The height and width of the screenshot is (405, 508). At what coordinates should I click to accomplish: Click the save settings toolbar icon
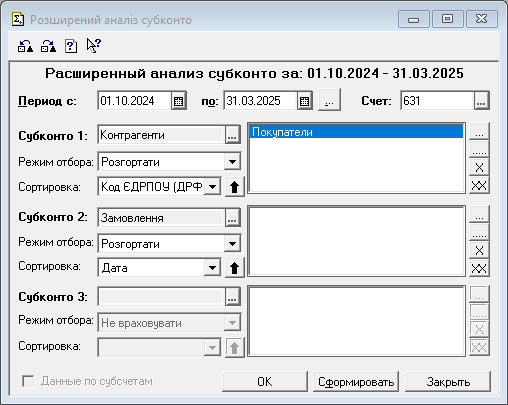tap(48, 46)
